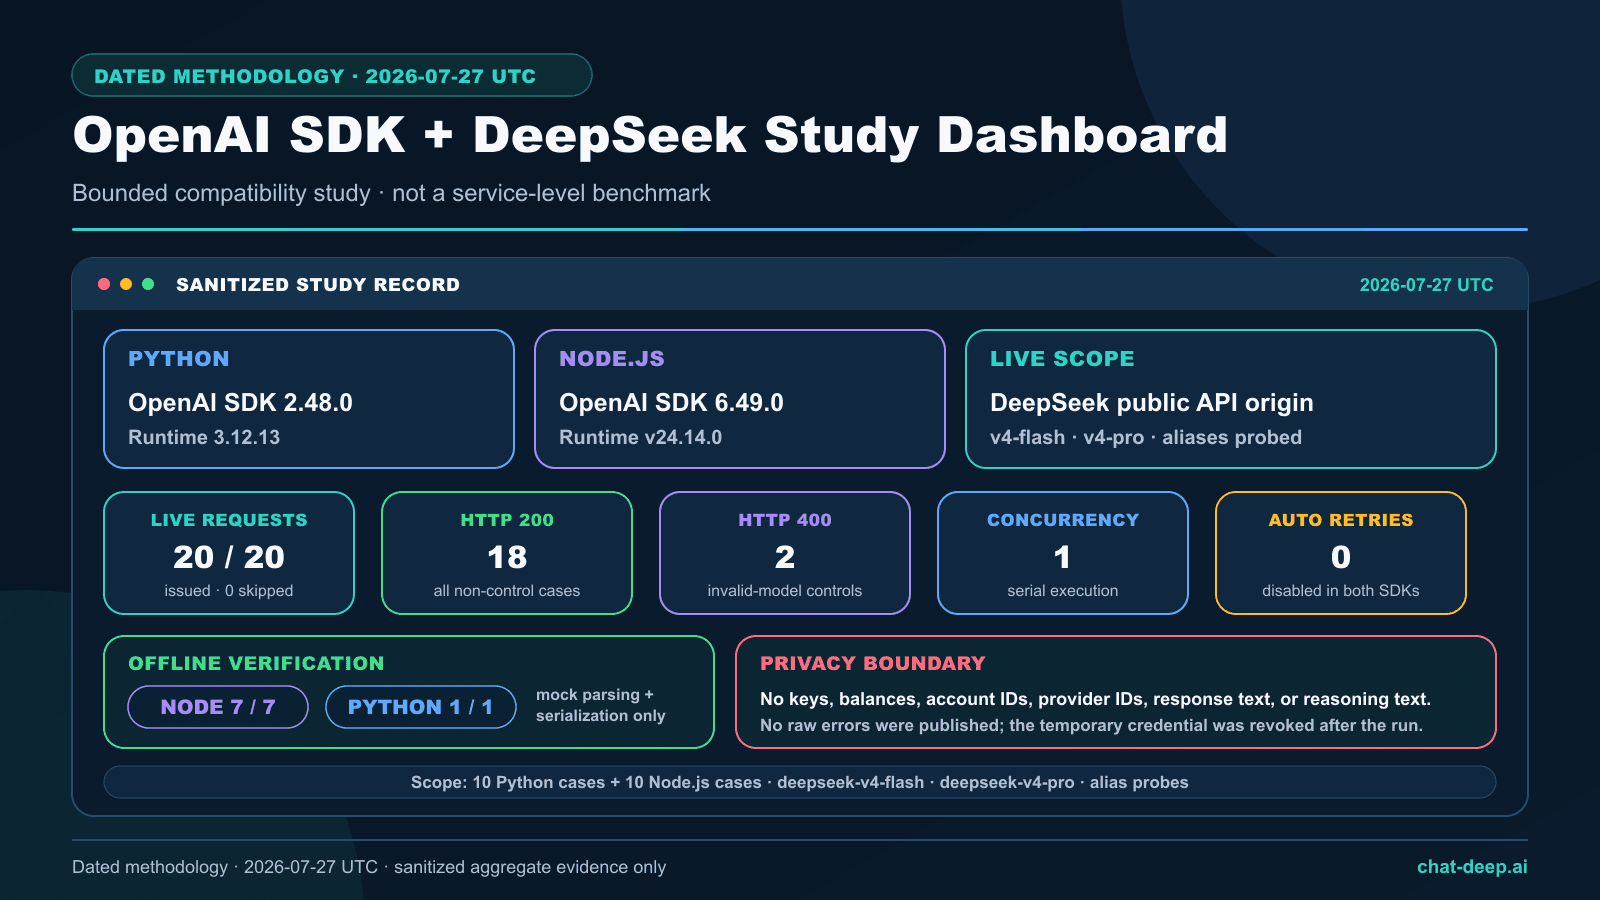Image resolution: width=1600 pixels, height=900 pixels.
Task: Click 'v4-flash · v4-pro · aliases probed' text
Action: (x=1146, y=437)
